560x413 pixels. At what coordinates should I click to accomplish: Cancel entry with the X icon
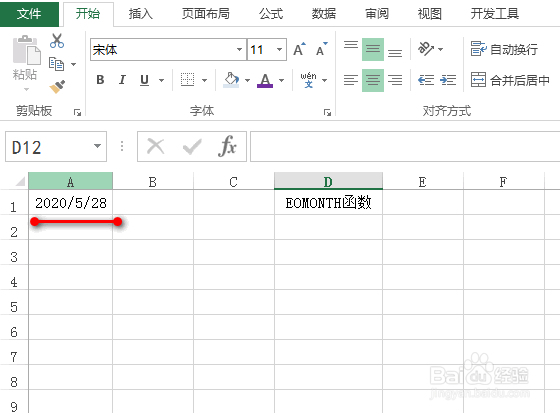156,146
